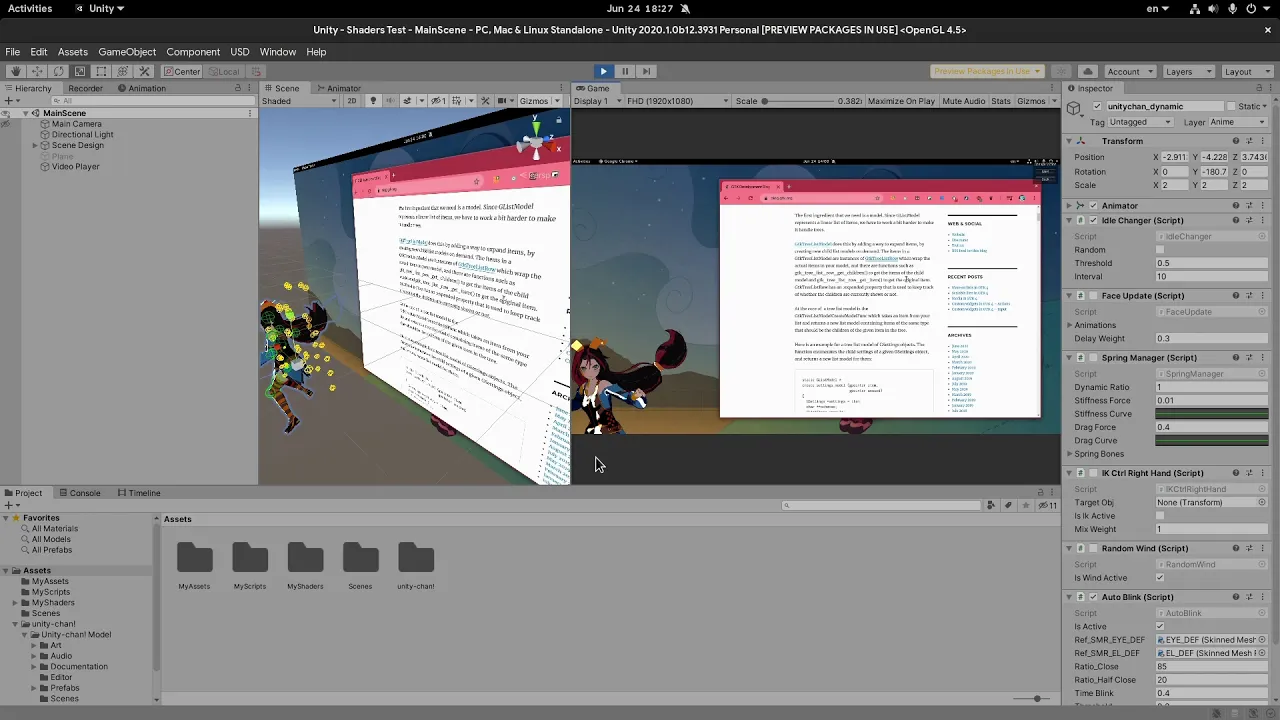Screen dimensions: 1280x720
Task: Toggle Center pivot mode button
Action: [183, 71]
